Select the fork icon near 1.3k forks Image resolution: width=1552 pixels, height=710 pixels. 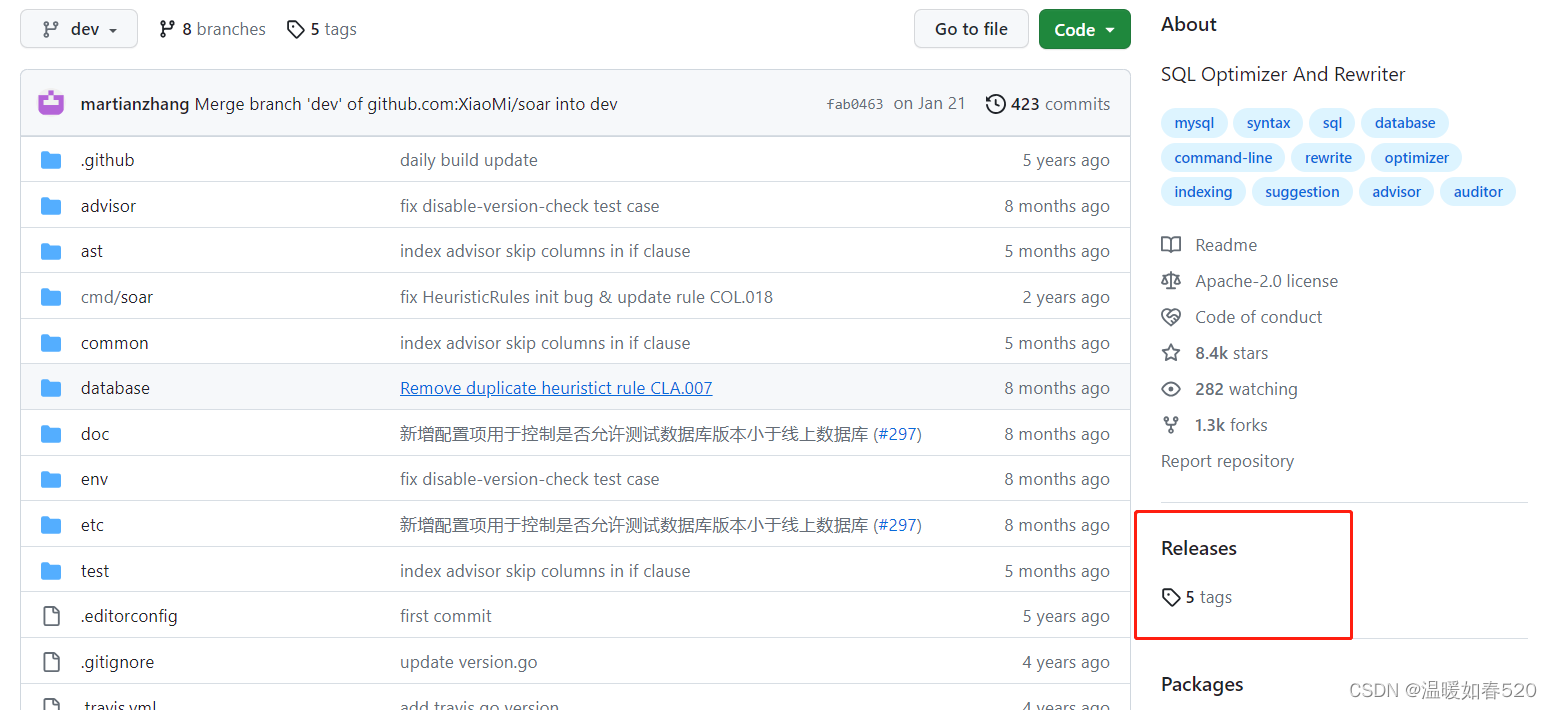[1171, 424]
